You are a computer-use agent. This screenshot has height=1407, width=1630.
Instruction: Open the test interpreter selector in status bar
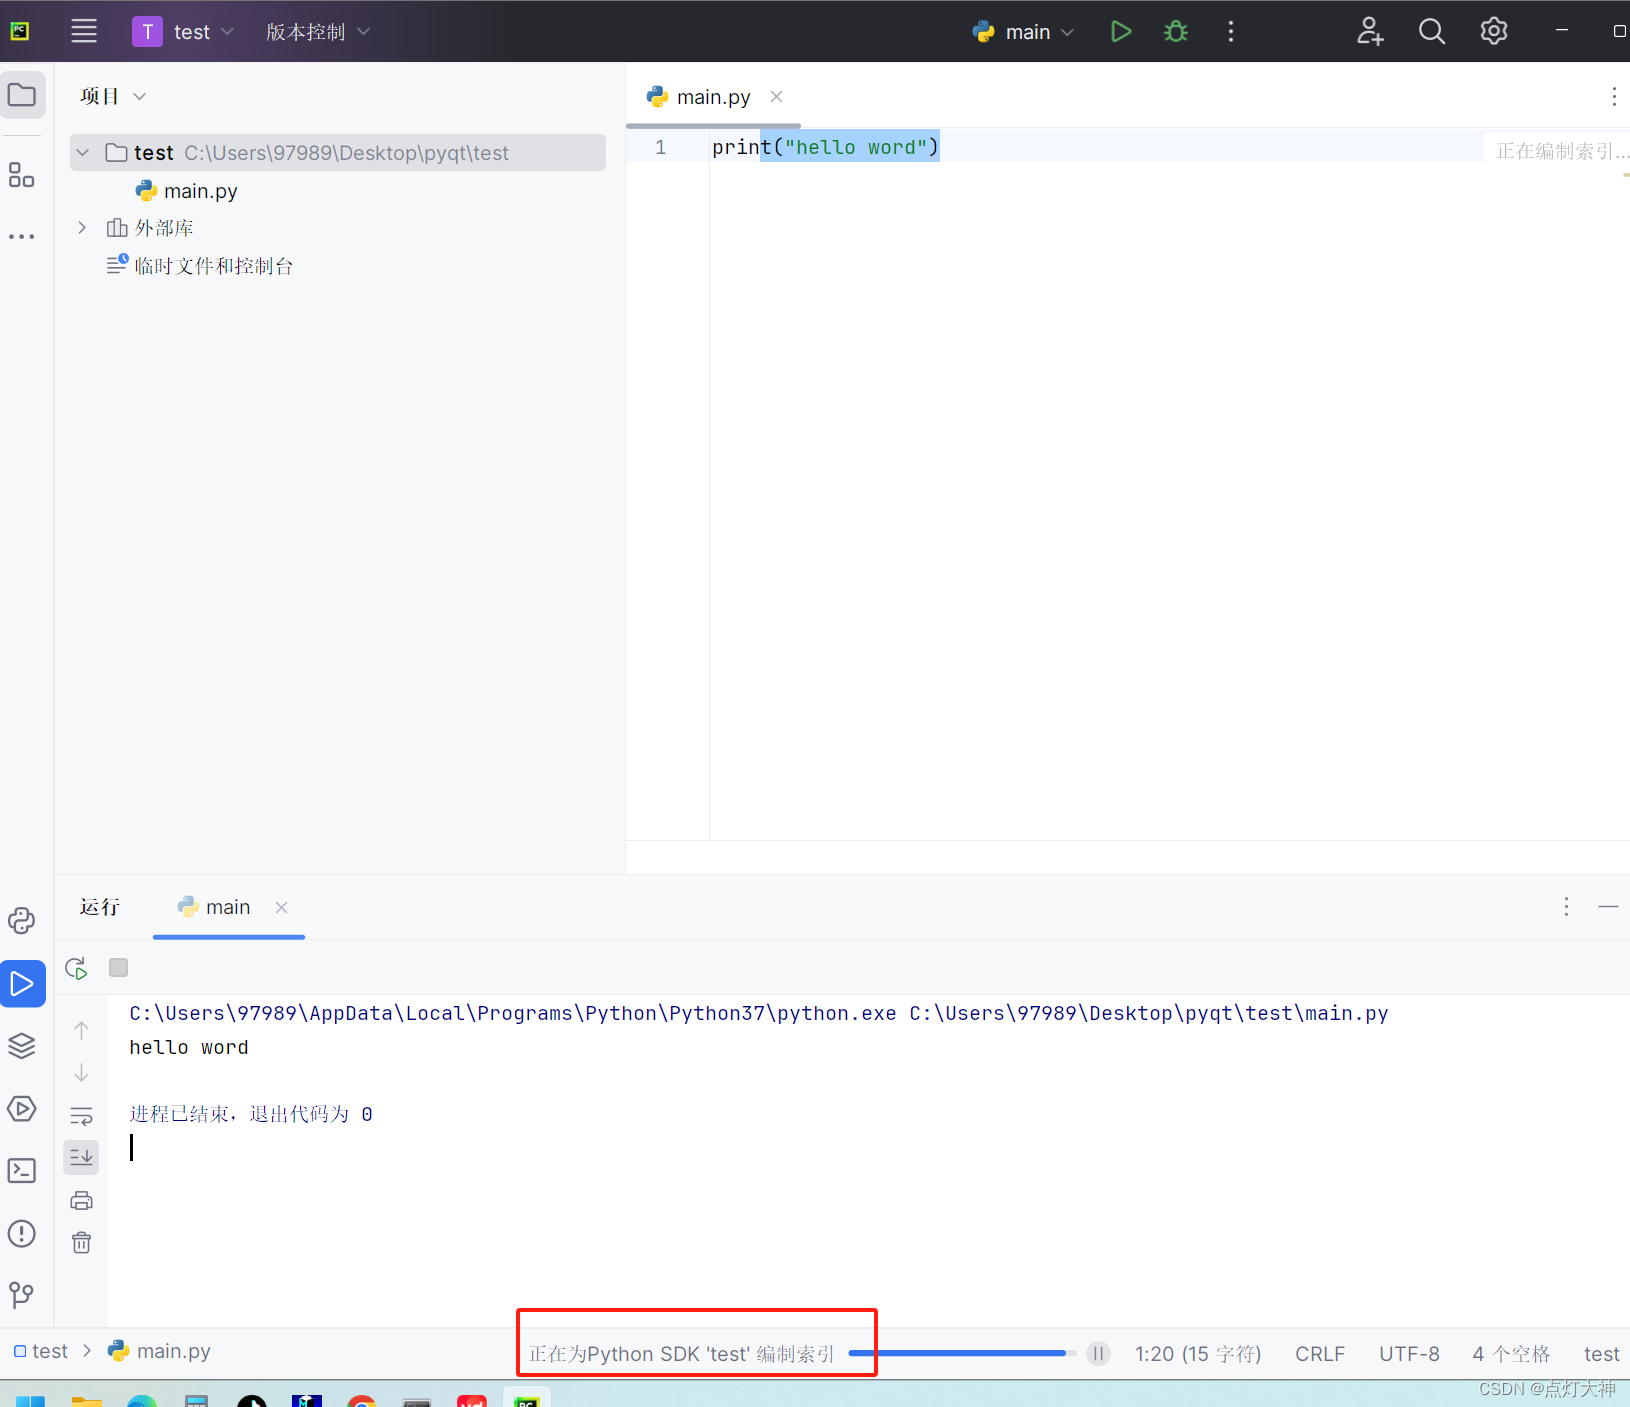1601,1354
